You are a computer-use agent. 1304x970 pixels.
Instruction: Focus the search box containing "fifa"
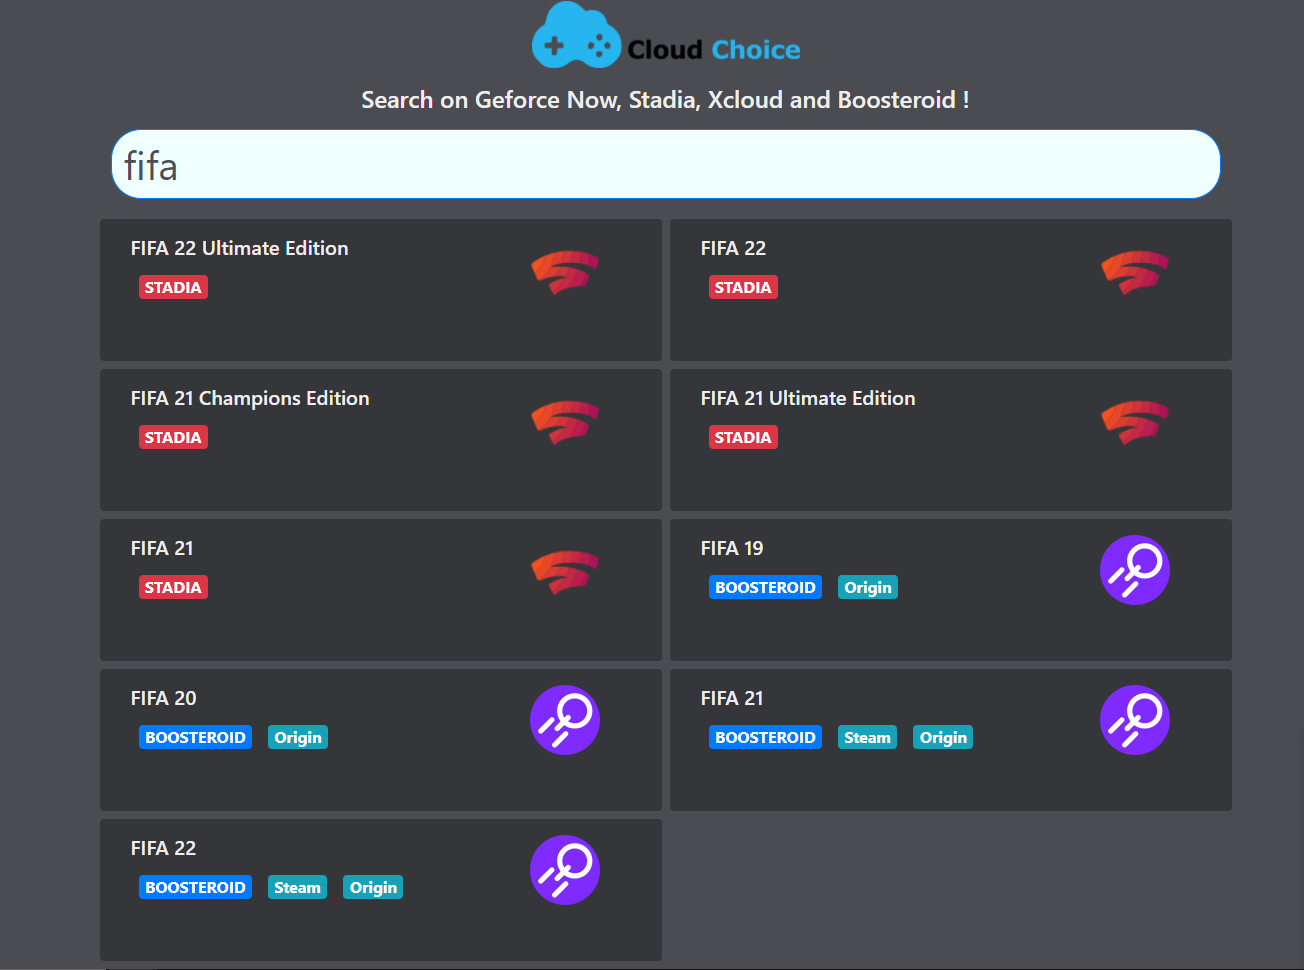666,164
